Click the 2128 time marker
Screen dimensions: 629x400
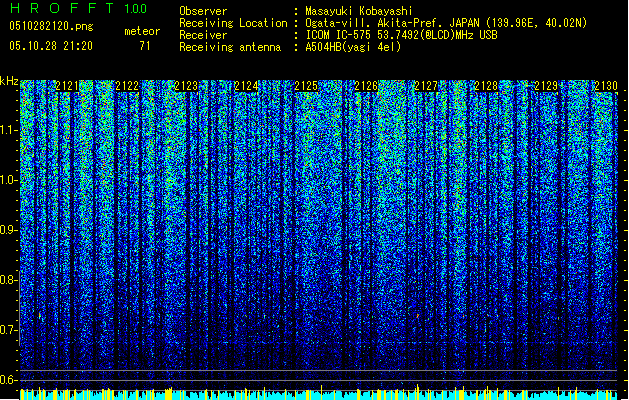pyautogui.click(x=486, y=86)
